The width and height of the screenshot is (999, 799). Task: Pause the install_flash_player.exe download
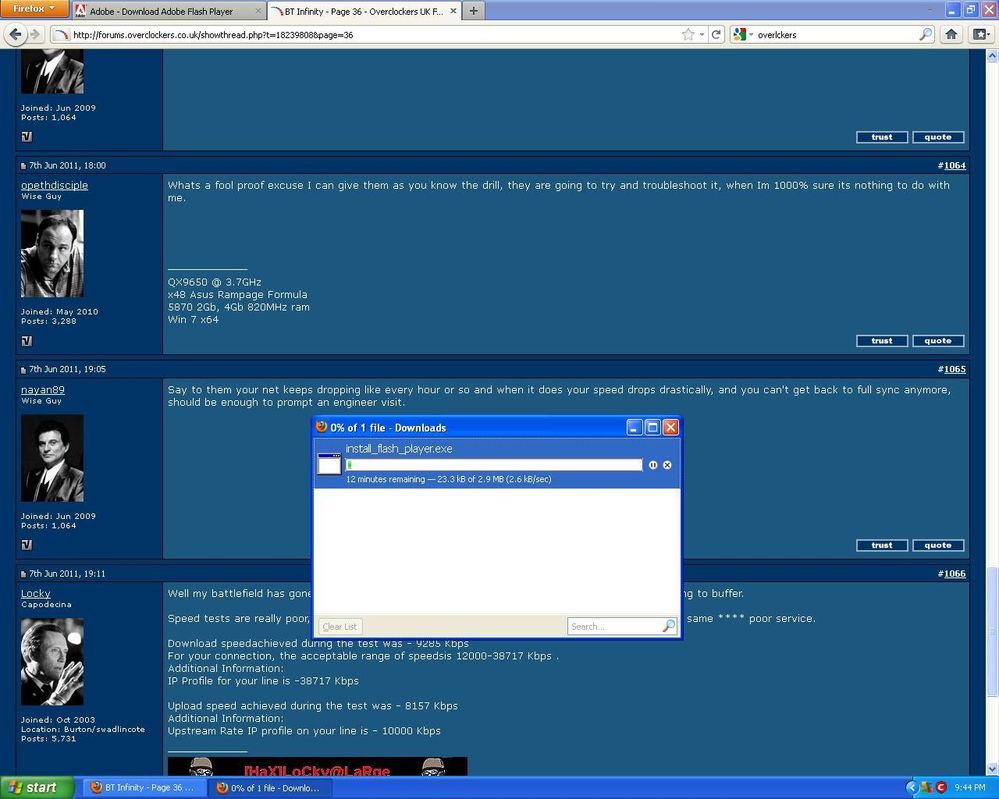(x=653, y=465)
